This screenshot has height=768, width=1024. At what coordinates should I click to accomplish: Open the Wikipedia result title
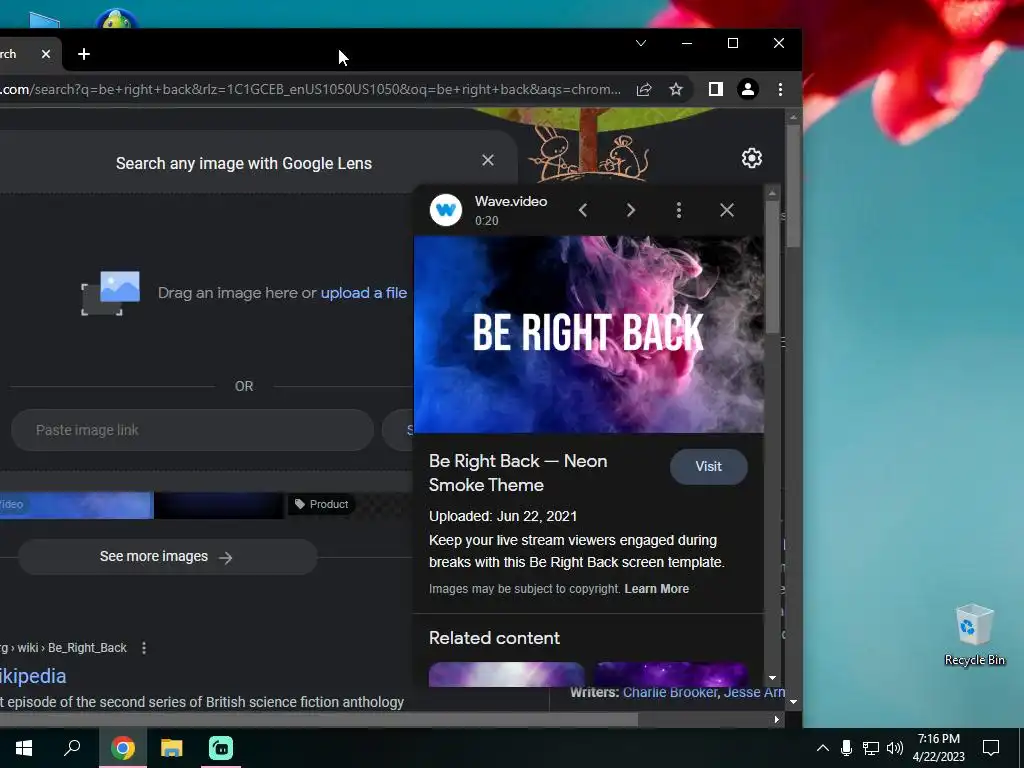click(33, 676)
